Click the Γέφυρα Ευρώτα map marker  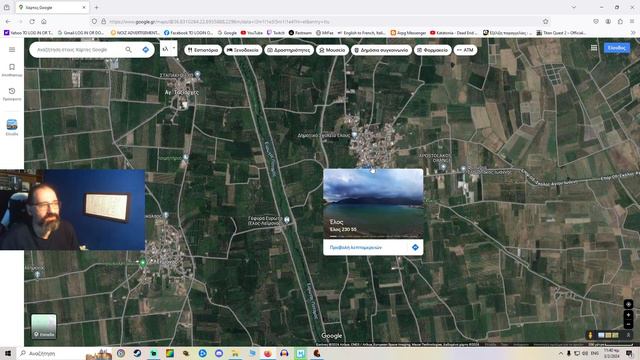pyautogui.click(x=287, y=220)
